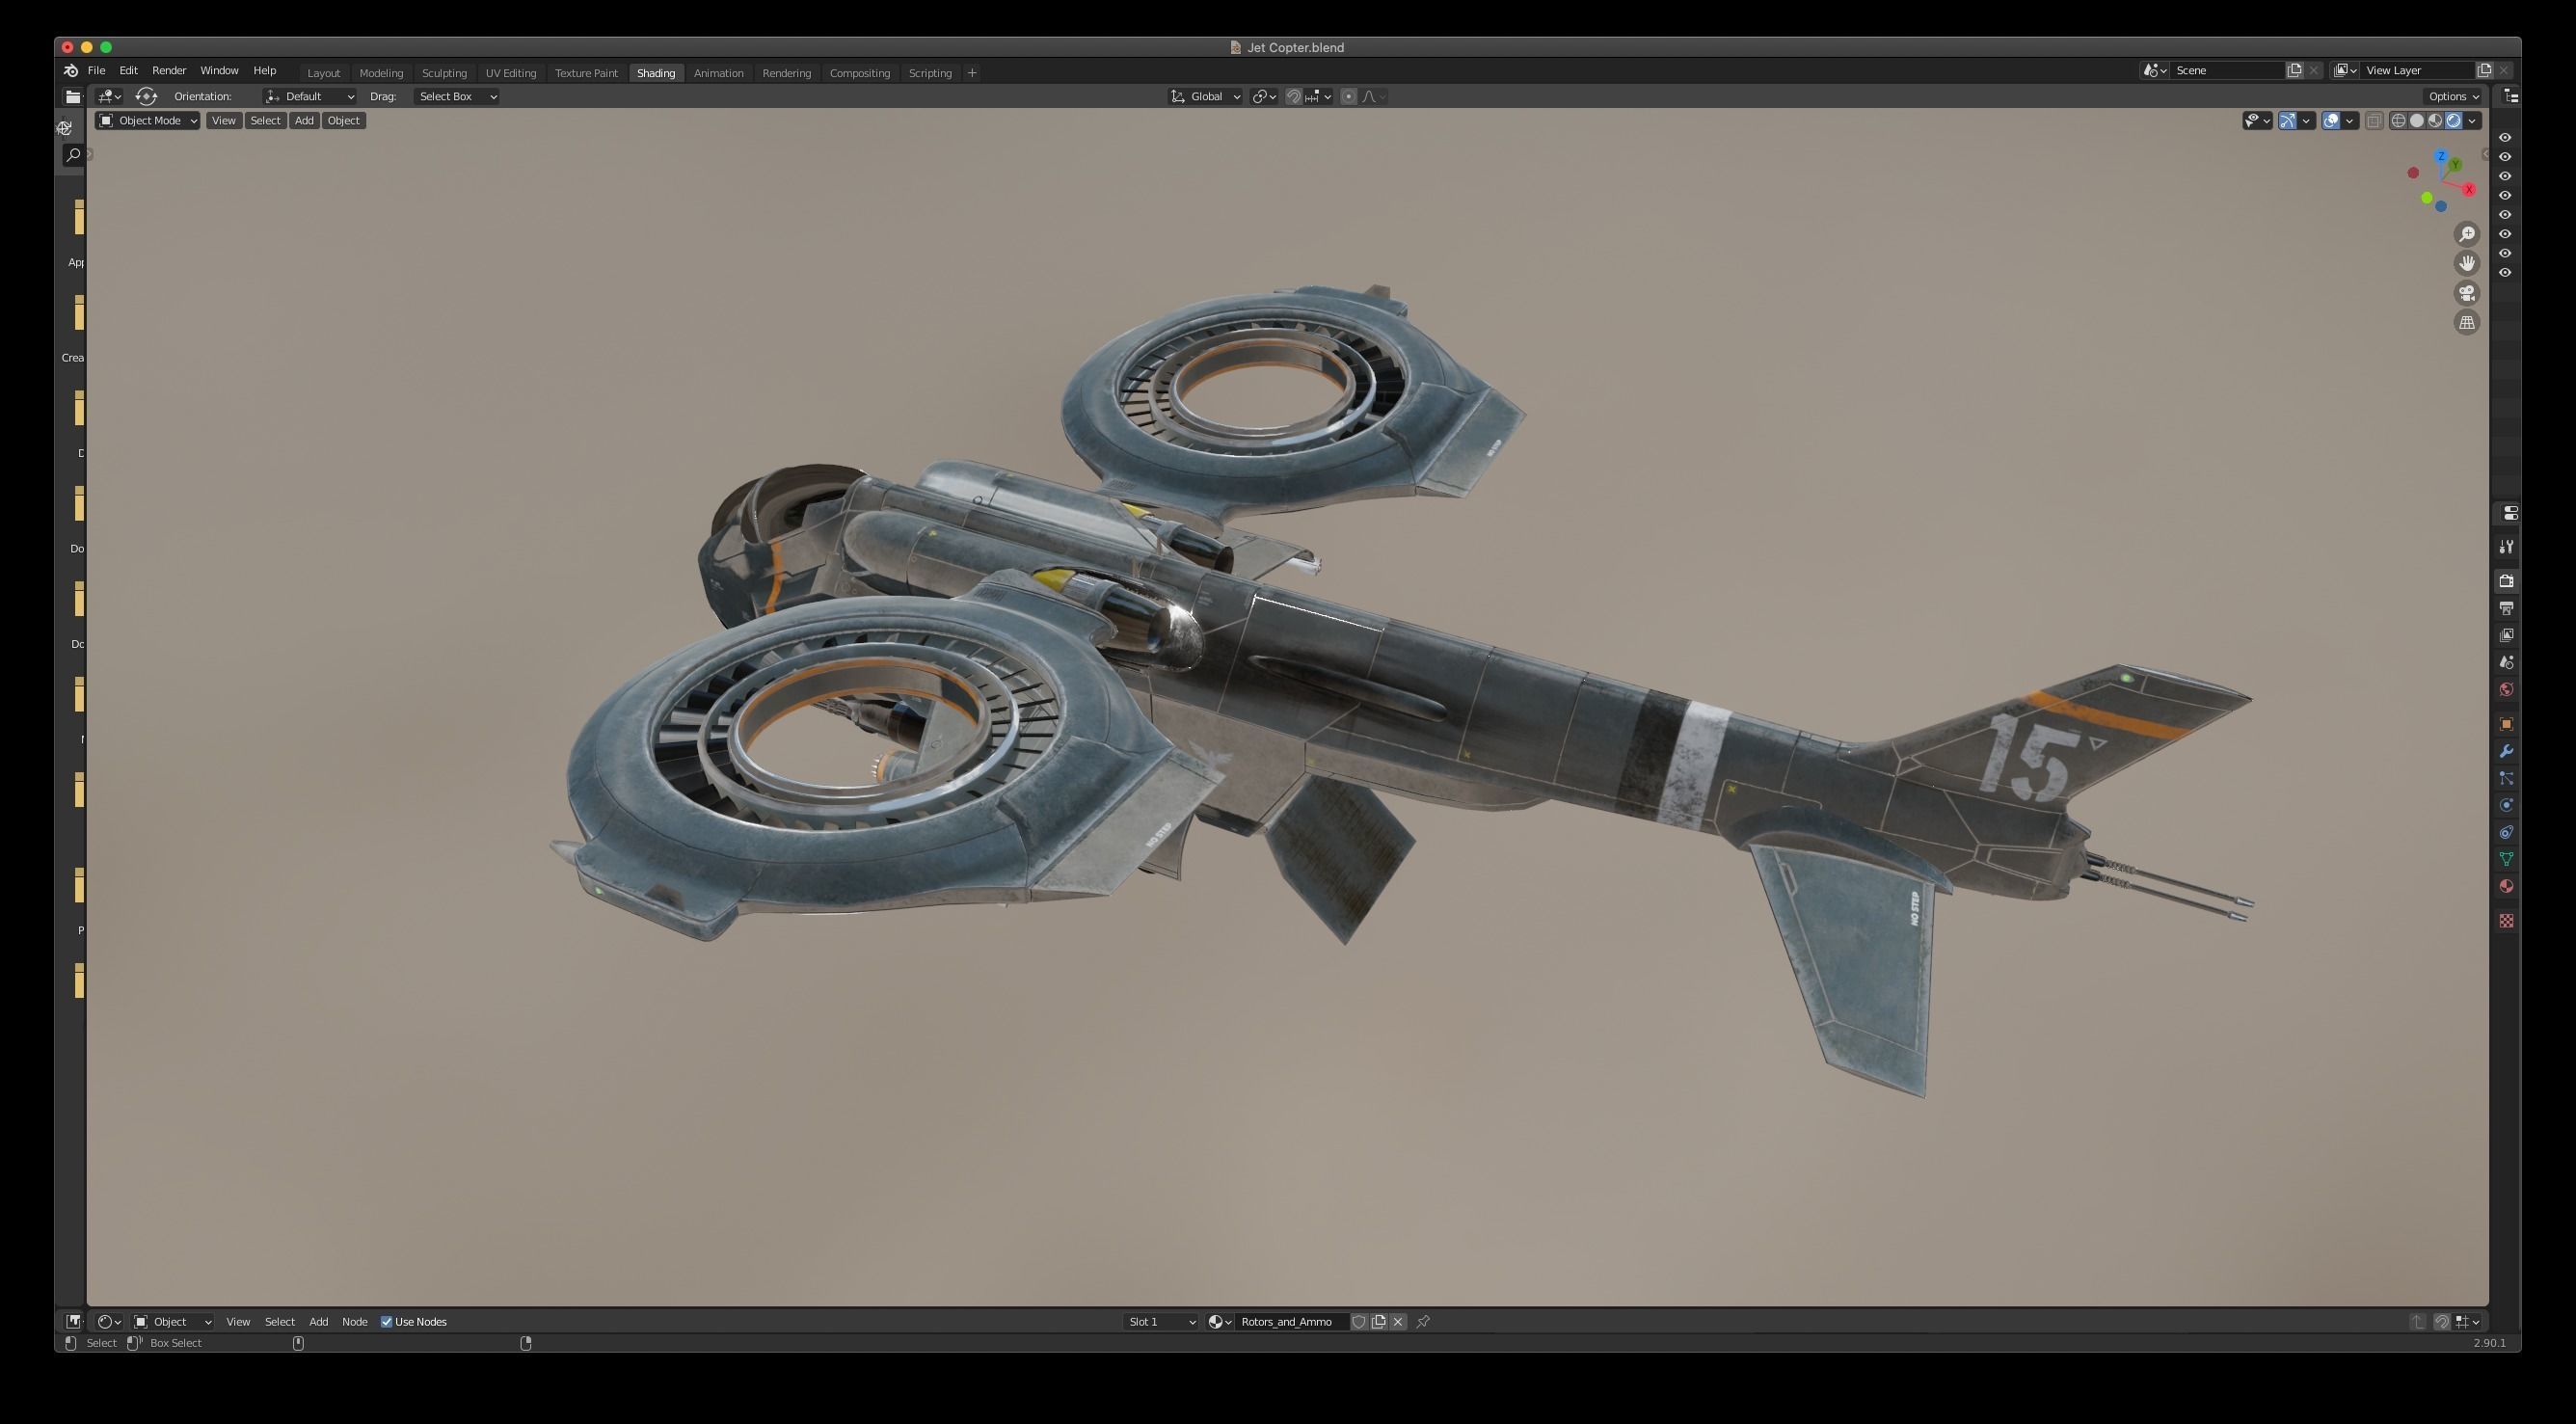Click the blue Z axis on gizmo

tap(2441, 157)
